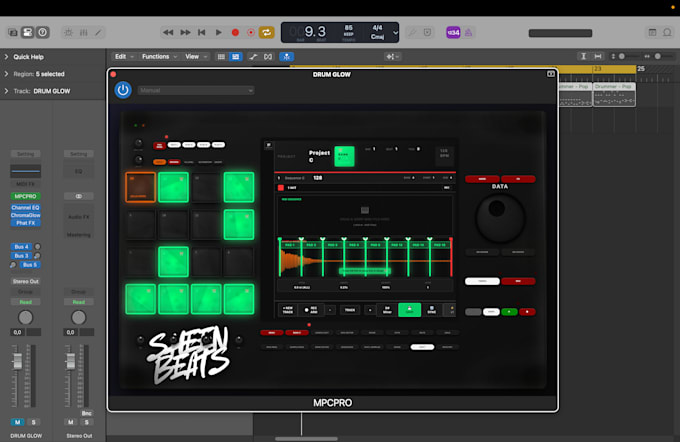Start playback with the Play button

tap(219, 33)
